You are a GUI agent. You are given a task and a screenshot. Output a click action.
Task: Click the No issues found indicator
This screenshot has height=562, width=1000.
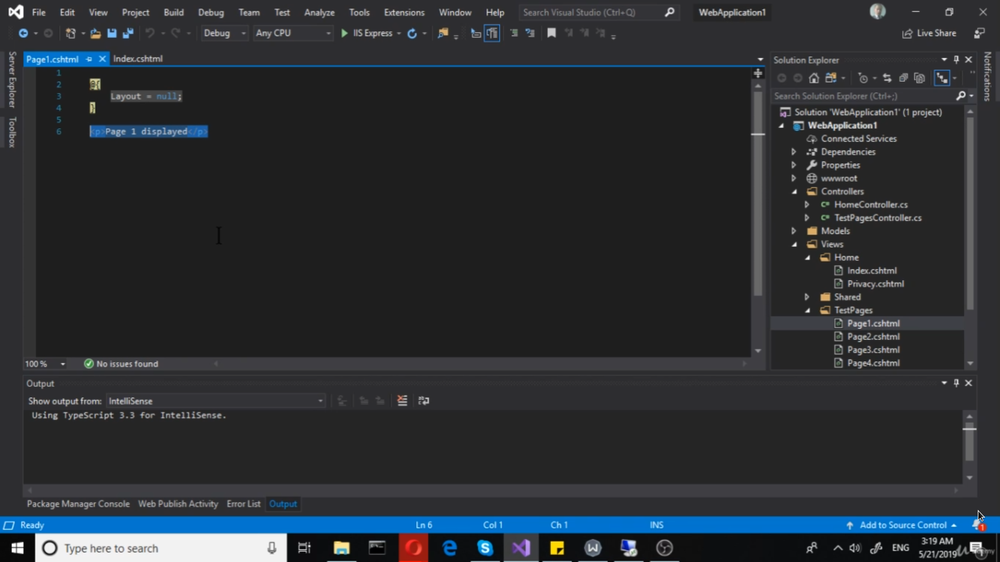coord(121,364)
